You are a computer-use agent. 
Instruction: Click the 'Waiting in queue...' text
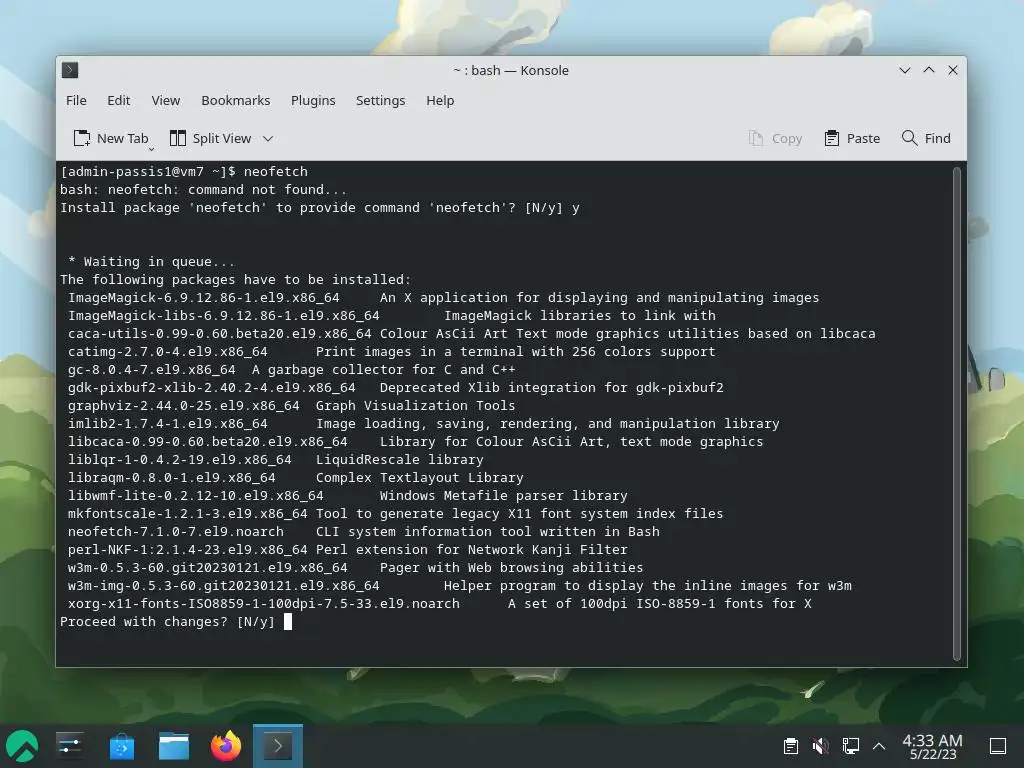[159, 262]
